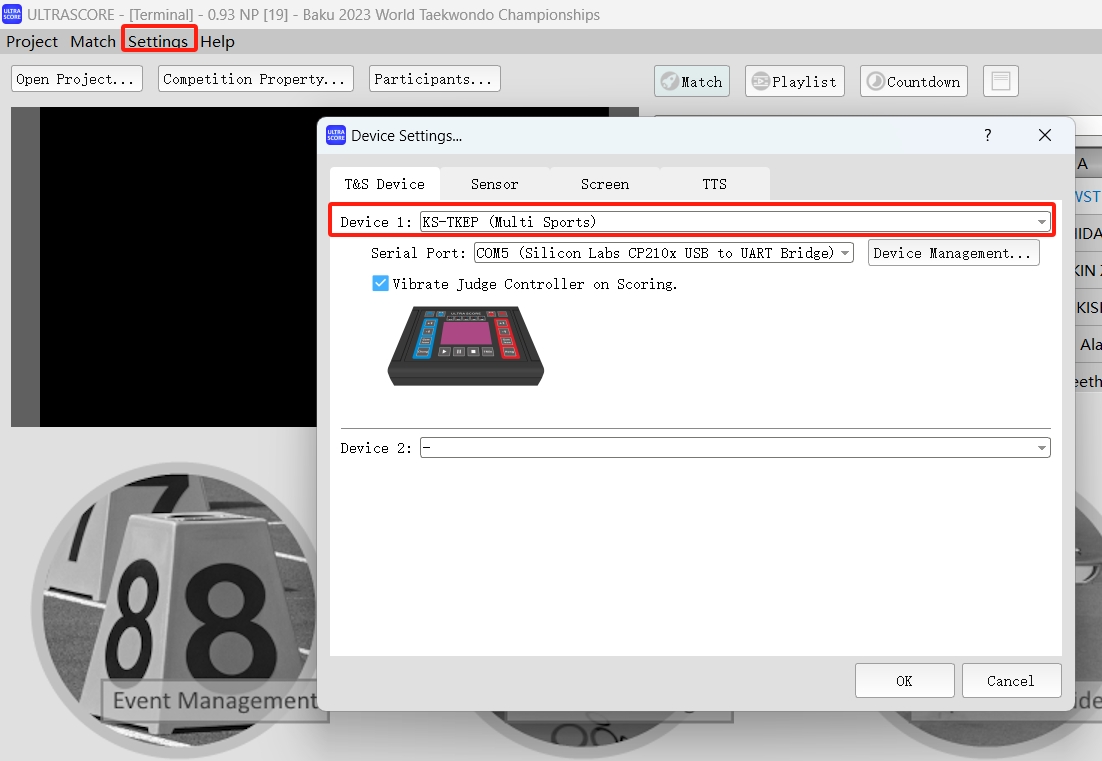The height and width of the screenshot is (761, 1102).
Task: Open the Playlist view
Action: 794,82
